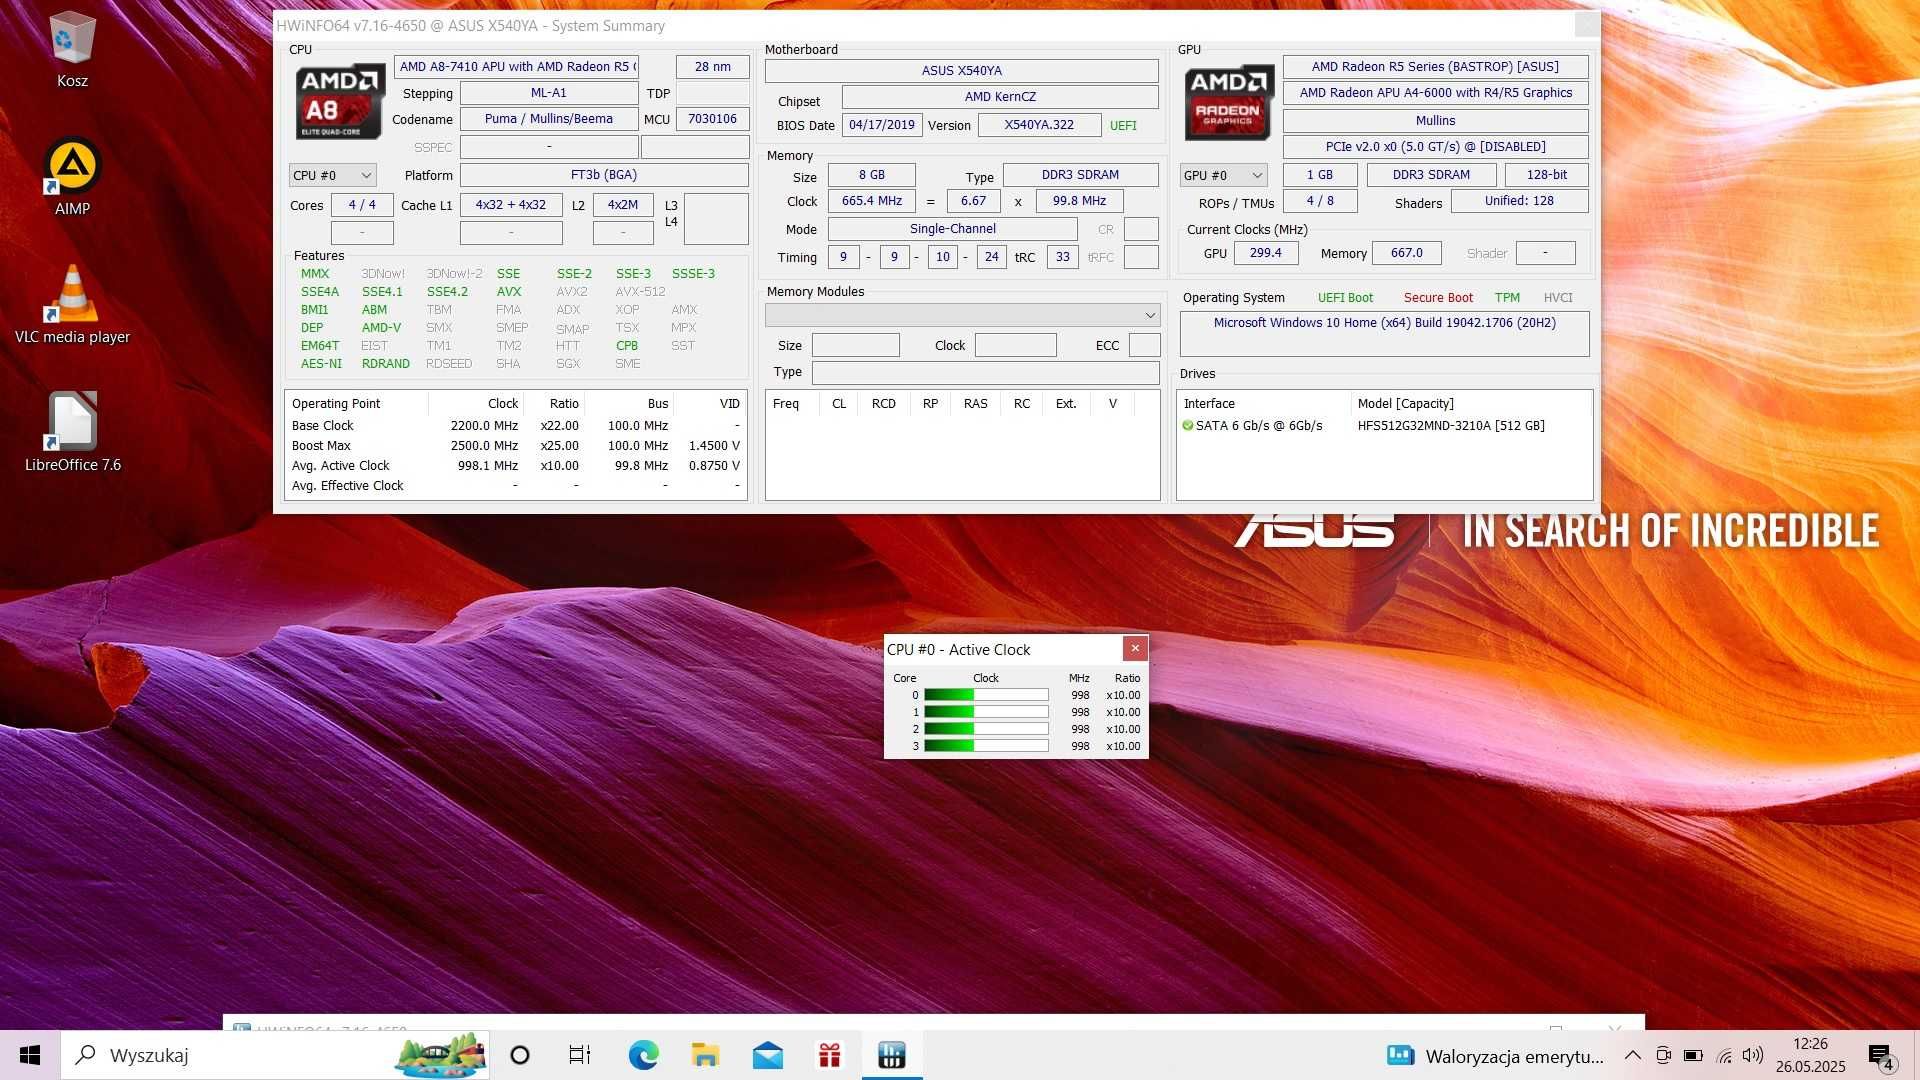Click the 665.4 MHz memory clock field
The image size is (1920, 1080).
pos(872,201)
